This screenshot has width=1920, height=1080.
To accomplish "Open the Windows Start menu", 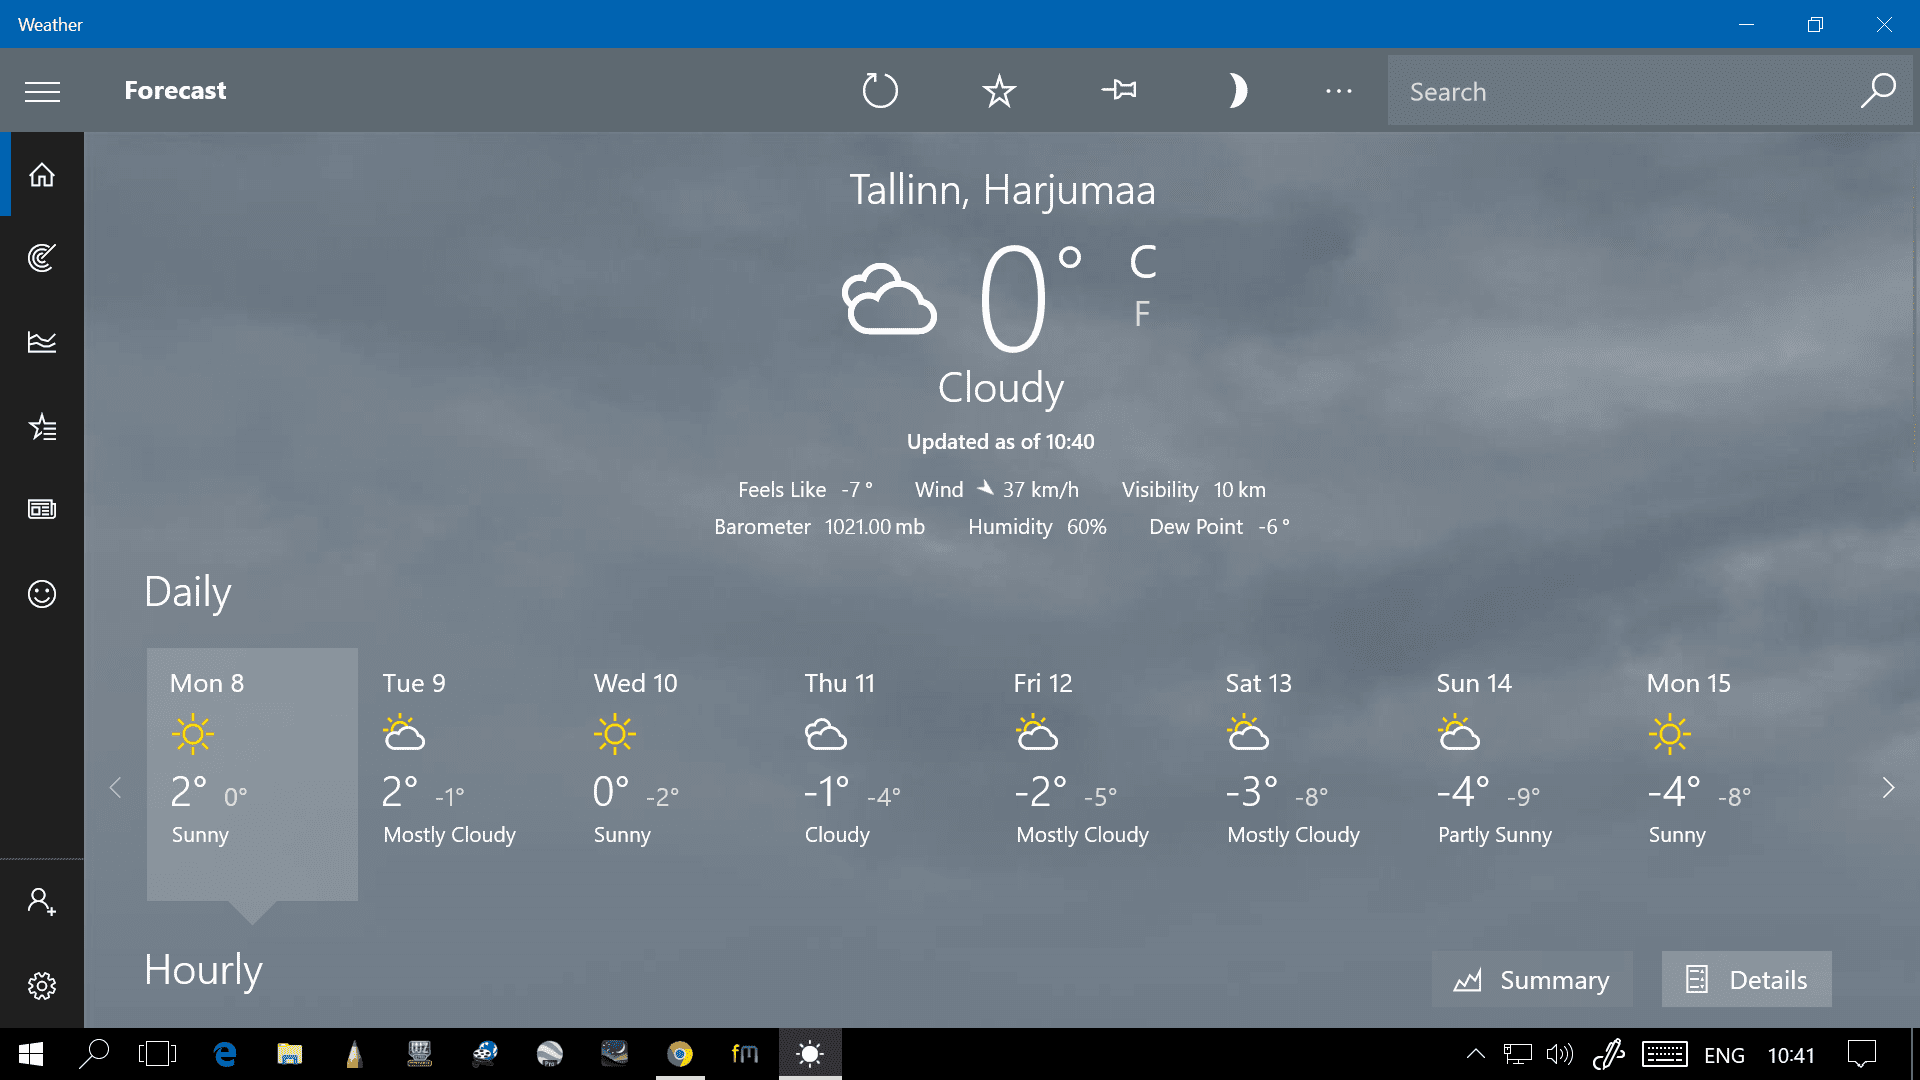I will [31, 1054].
